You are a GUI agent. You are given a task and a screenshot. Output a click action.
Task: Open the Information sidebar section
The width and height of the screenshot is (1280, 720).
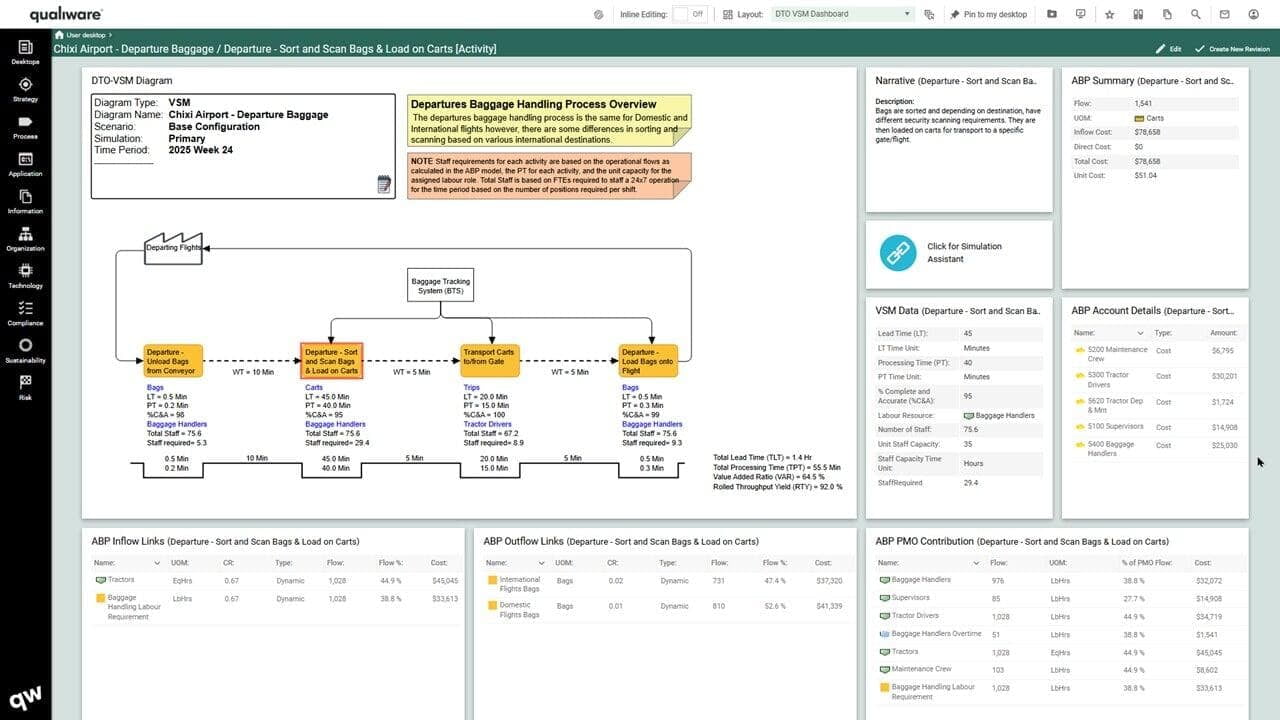pyautogui.click(x=25, y=201)
